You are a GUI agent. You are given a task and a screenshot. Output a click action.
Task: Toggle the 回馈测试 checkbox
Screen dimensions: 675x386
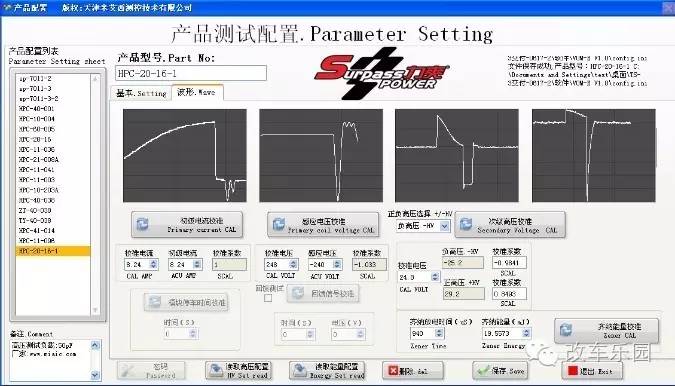268,298
